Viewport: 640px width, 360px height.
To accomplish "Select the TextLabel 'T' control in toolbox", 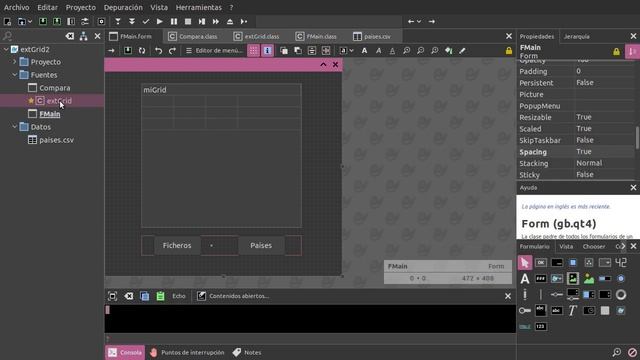I will coord(573,310).
